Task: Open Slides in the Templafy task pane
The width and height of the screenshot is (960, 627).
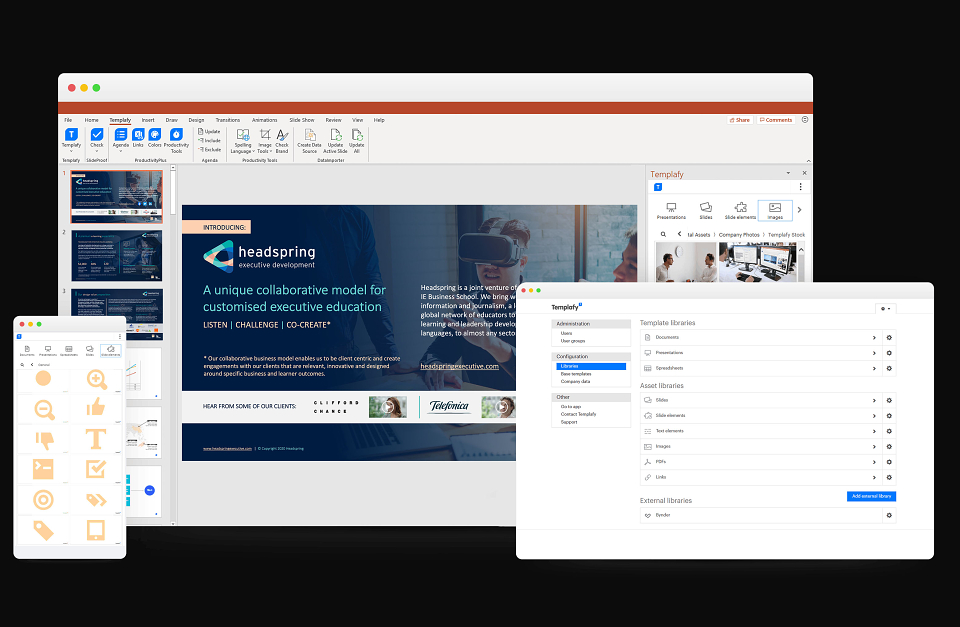Action: point(706,211)
